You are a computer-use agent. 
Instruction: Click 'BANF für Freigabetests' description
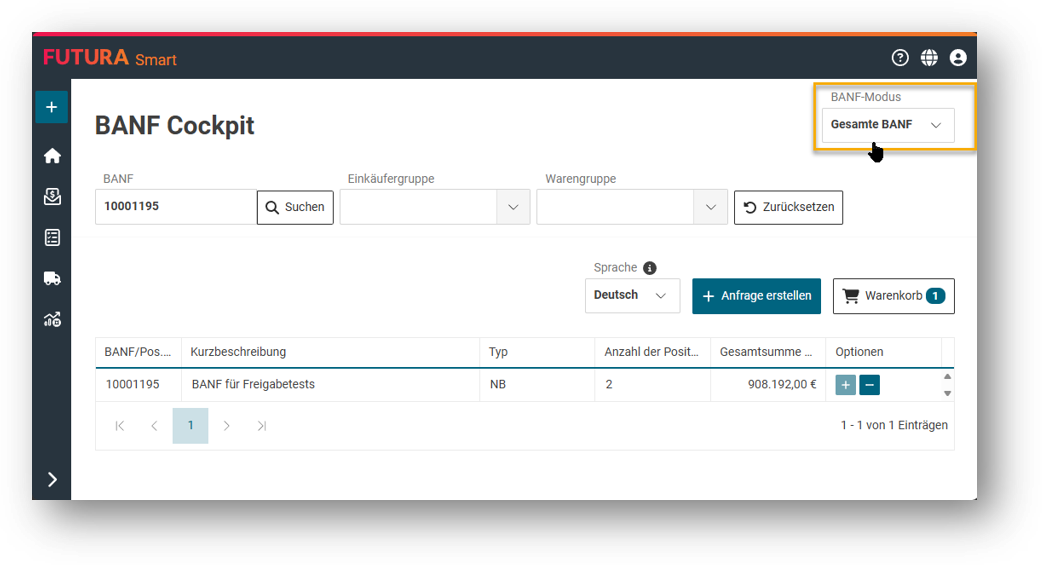tap(253, 384)
